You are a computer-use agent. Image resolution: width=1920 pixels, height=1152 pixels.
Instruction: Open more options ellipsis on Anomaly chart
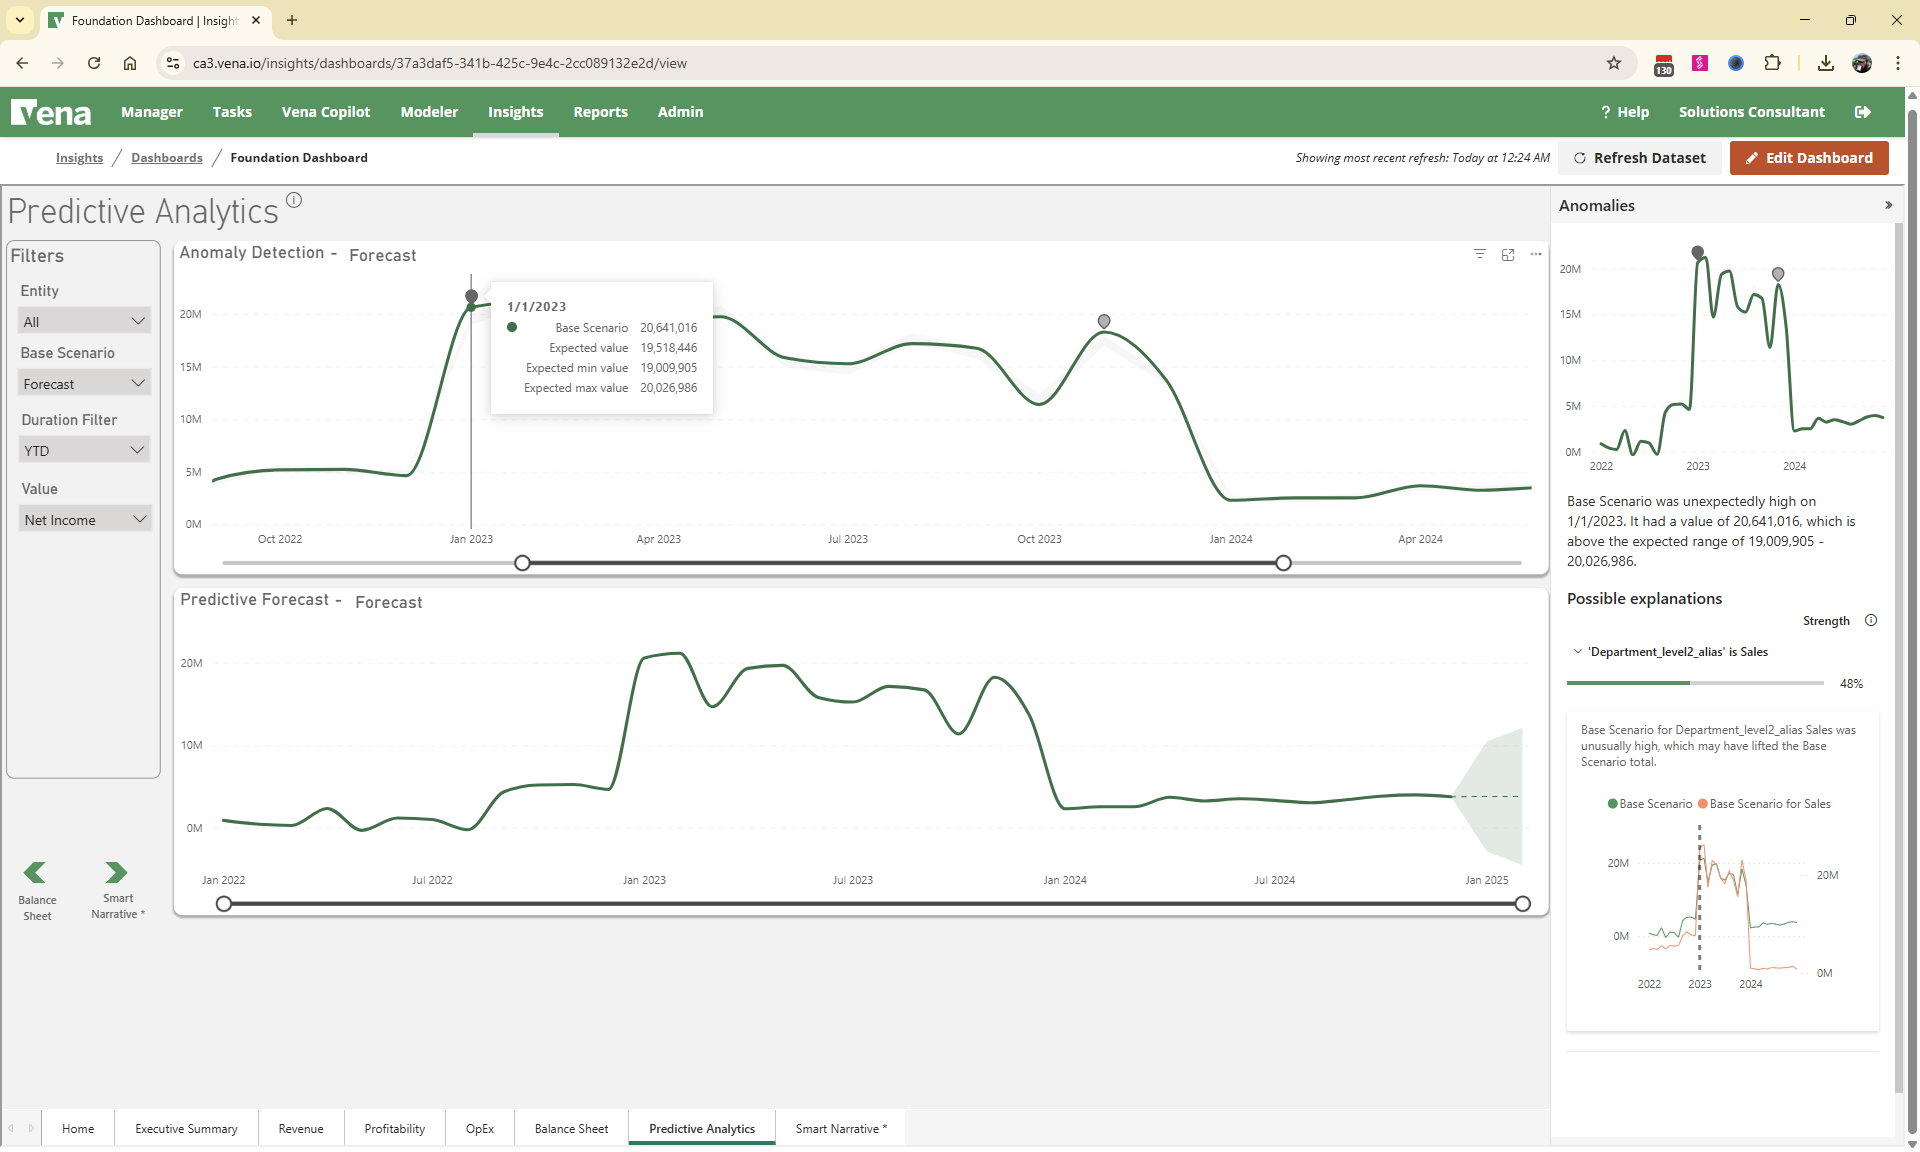click(x=1536, y=254)
